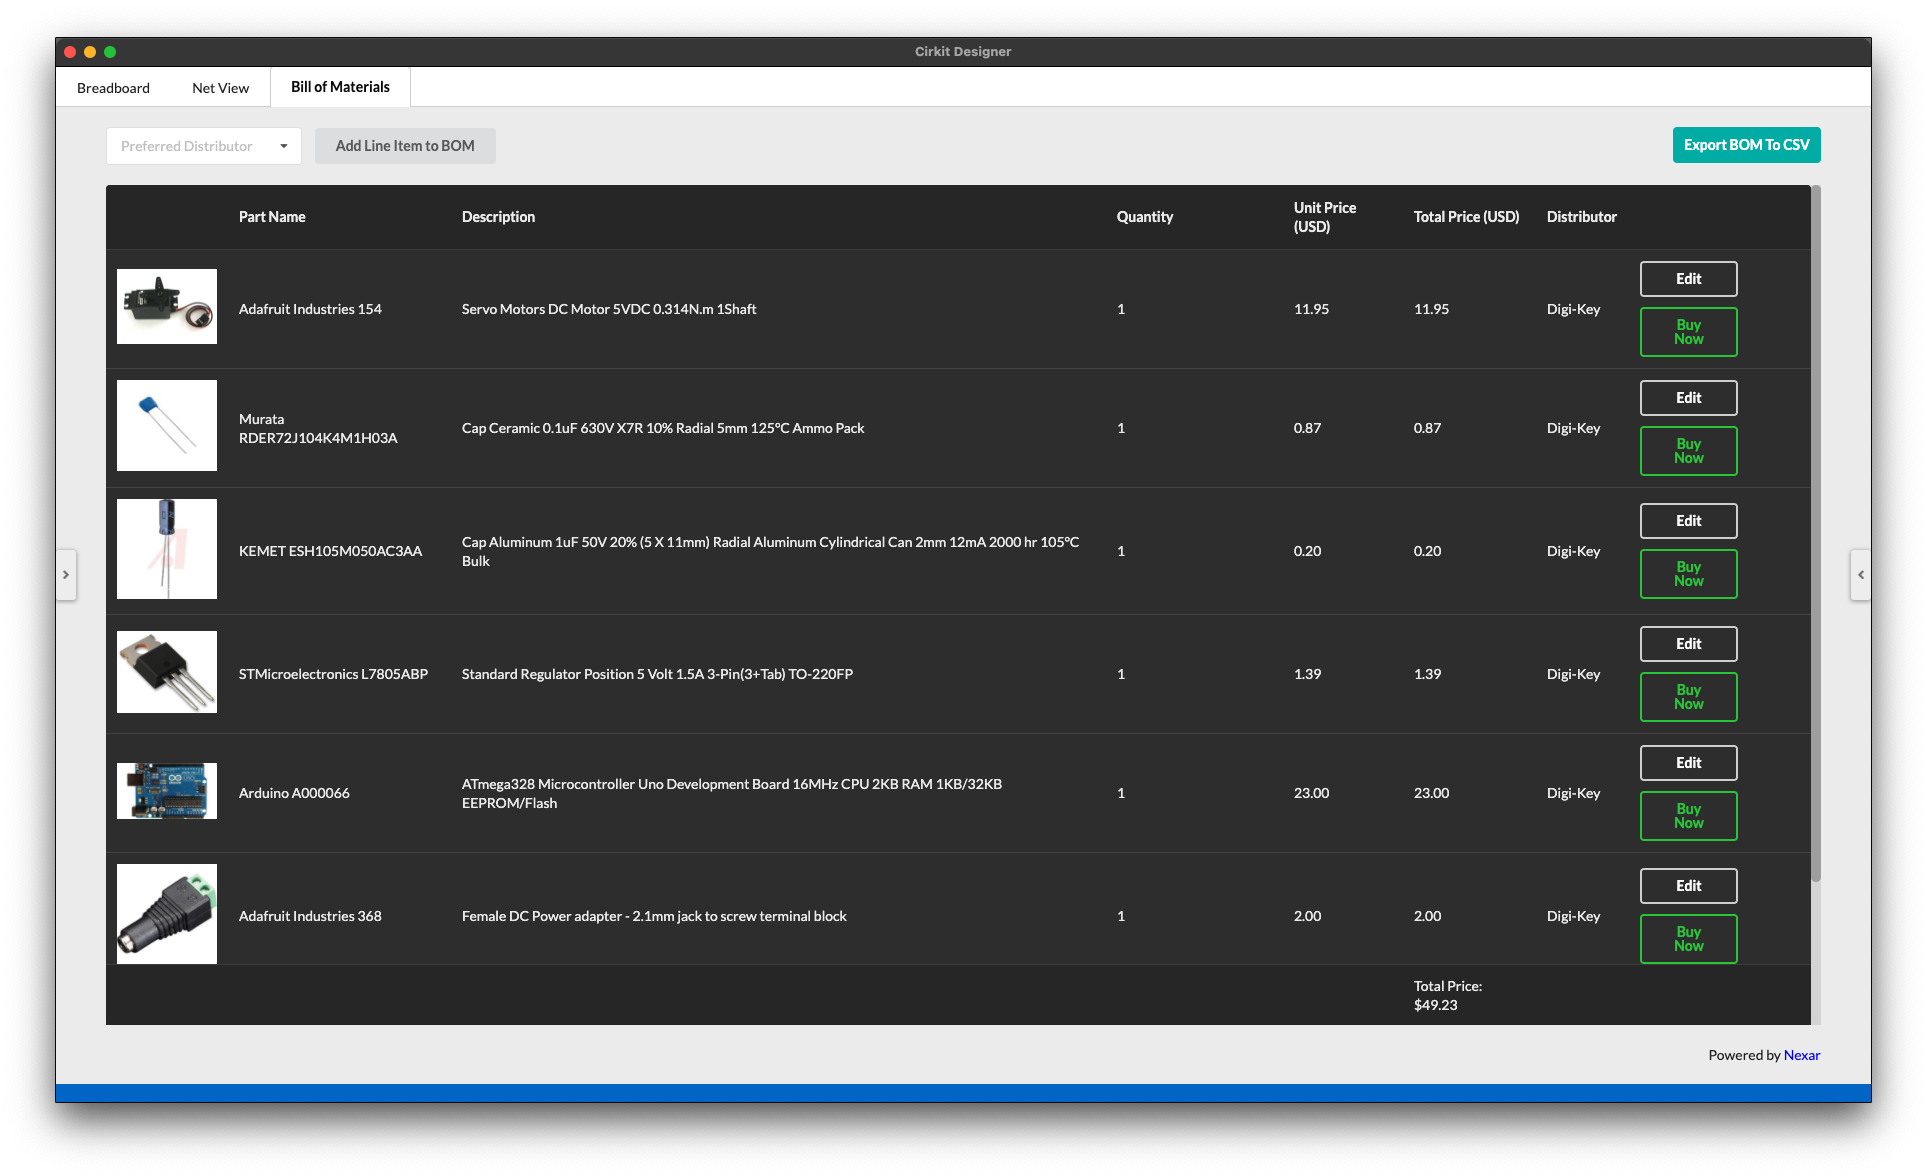The height and width of the screenshot is (1176, 1927).
Task: Click the green zoom traffic light
Action: [111, 50]
